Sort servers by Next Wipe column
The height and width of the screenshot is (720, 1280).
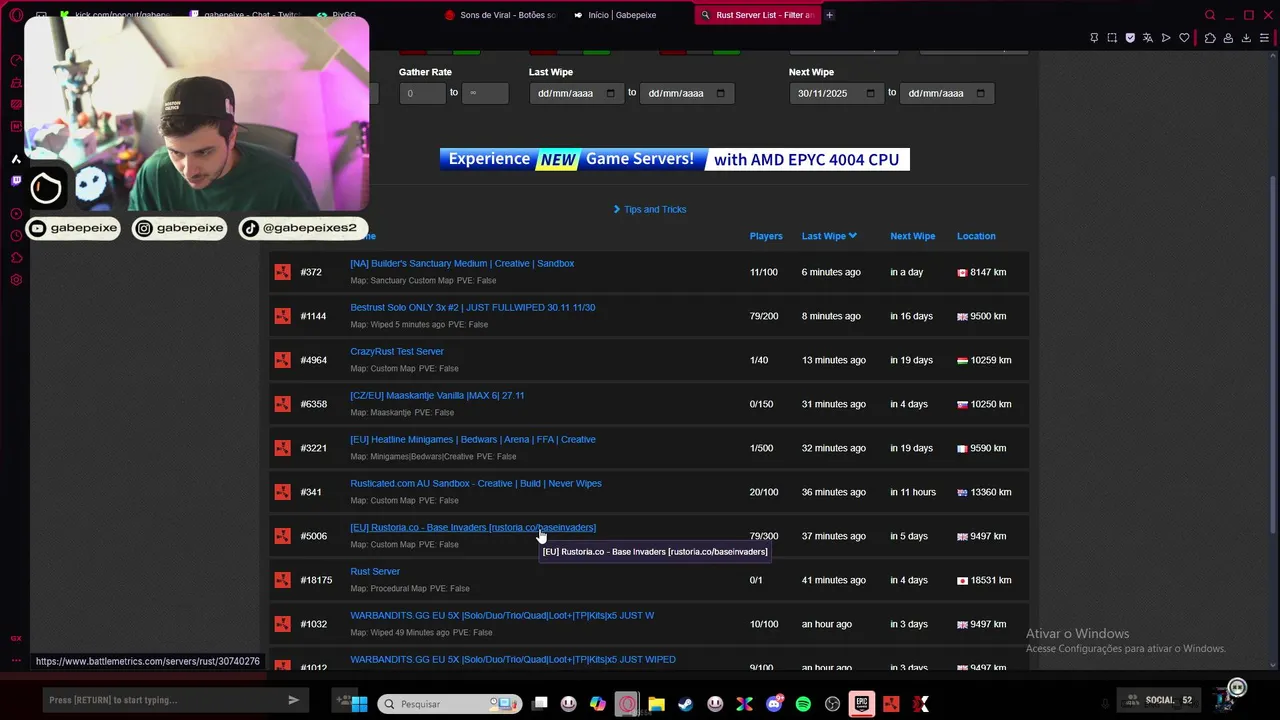[912, 236]
